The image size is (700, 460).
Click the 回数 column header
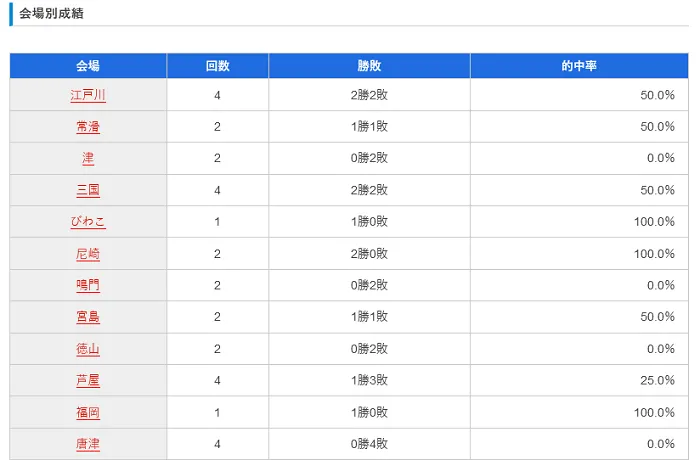point(217,66)
